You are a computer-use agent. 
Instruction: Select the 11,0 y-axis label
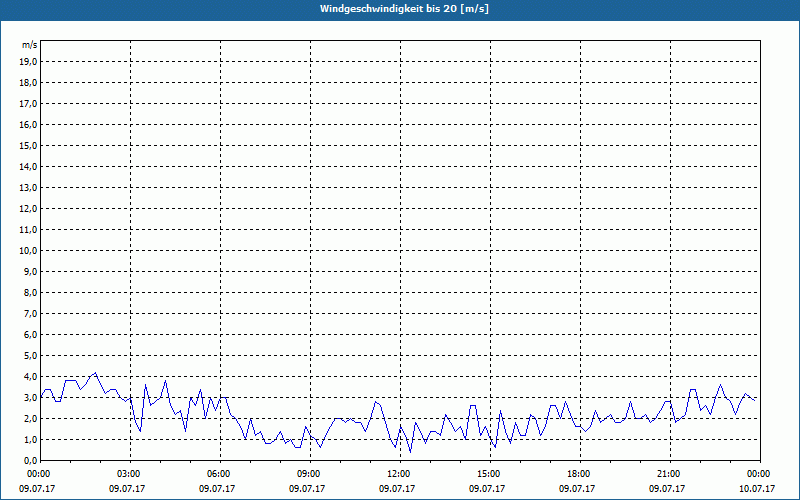coord(28,230)
